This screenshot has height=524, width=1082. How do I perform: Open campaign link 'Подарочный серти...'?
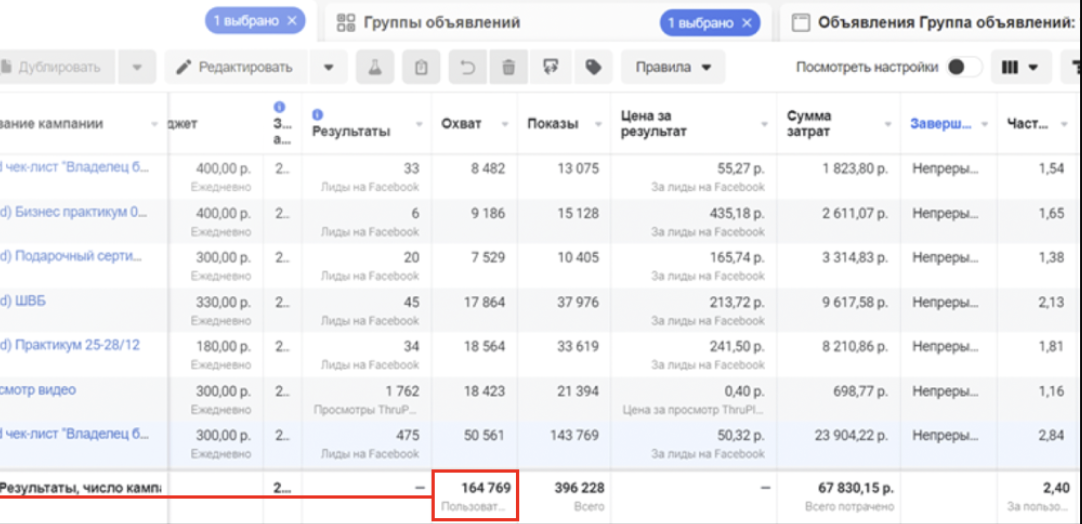[x=71, y=257]
